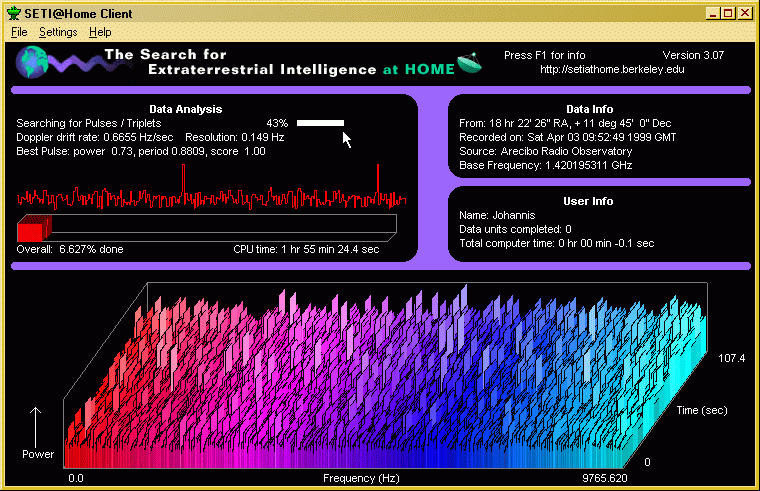Screen dimensions: 760x491
Task: Click the 3D power spectrum graph
Action: click(385, 376)
